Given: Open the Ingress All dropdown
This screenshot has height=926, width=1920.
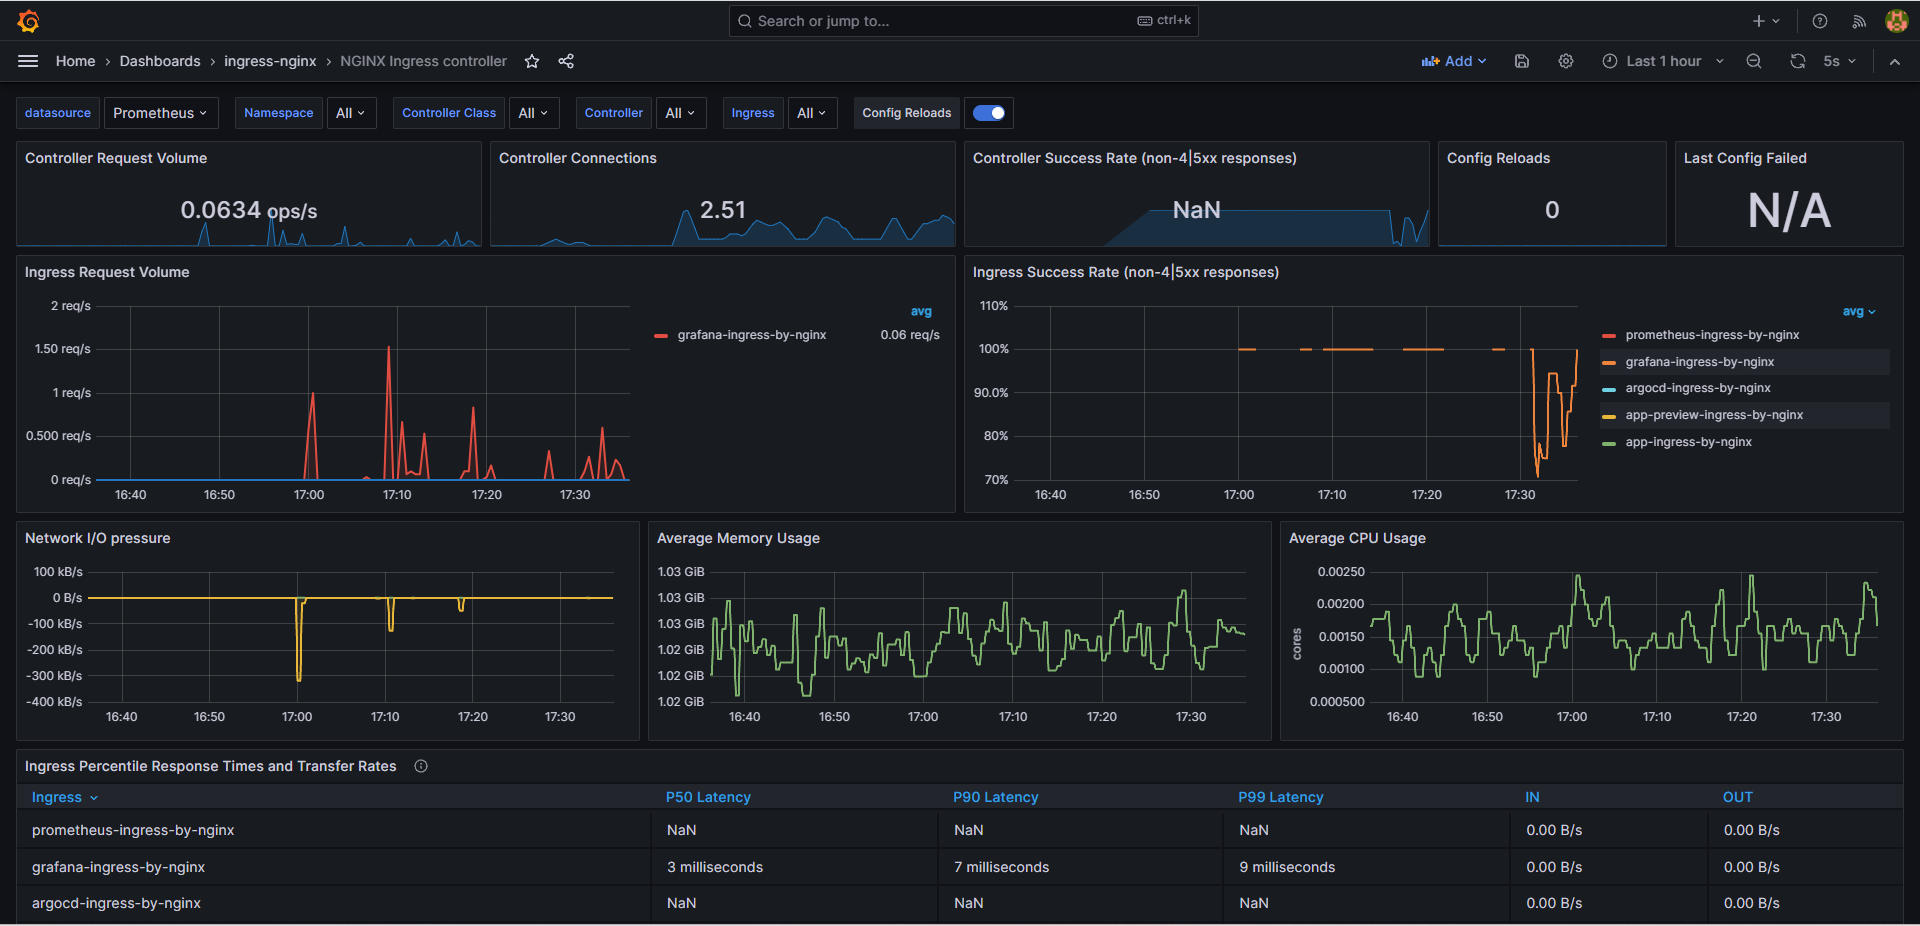Looking at the screenshot, I should click(x=811, y=113).
